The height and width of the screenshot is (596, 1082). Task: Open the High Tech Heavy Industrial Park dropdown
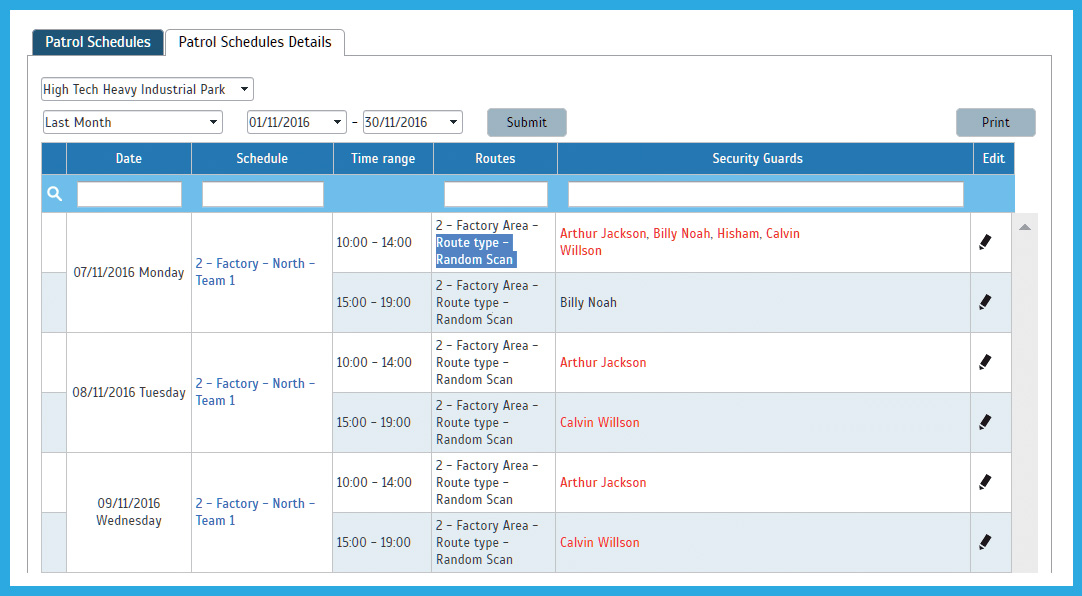click(147, 90)
